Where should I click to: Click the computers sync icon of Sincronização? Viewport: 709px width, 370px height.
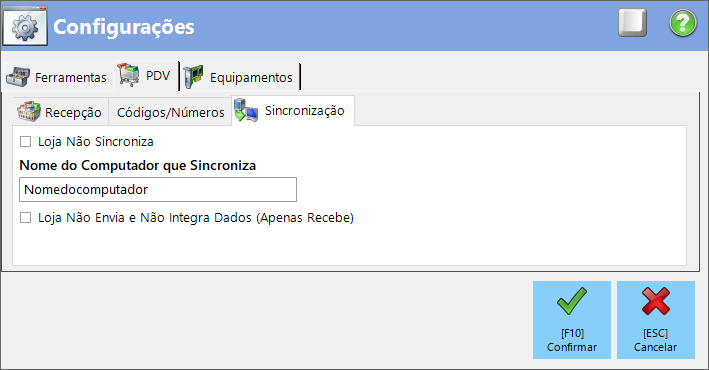coord(246,110)
